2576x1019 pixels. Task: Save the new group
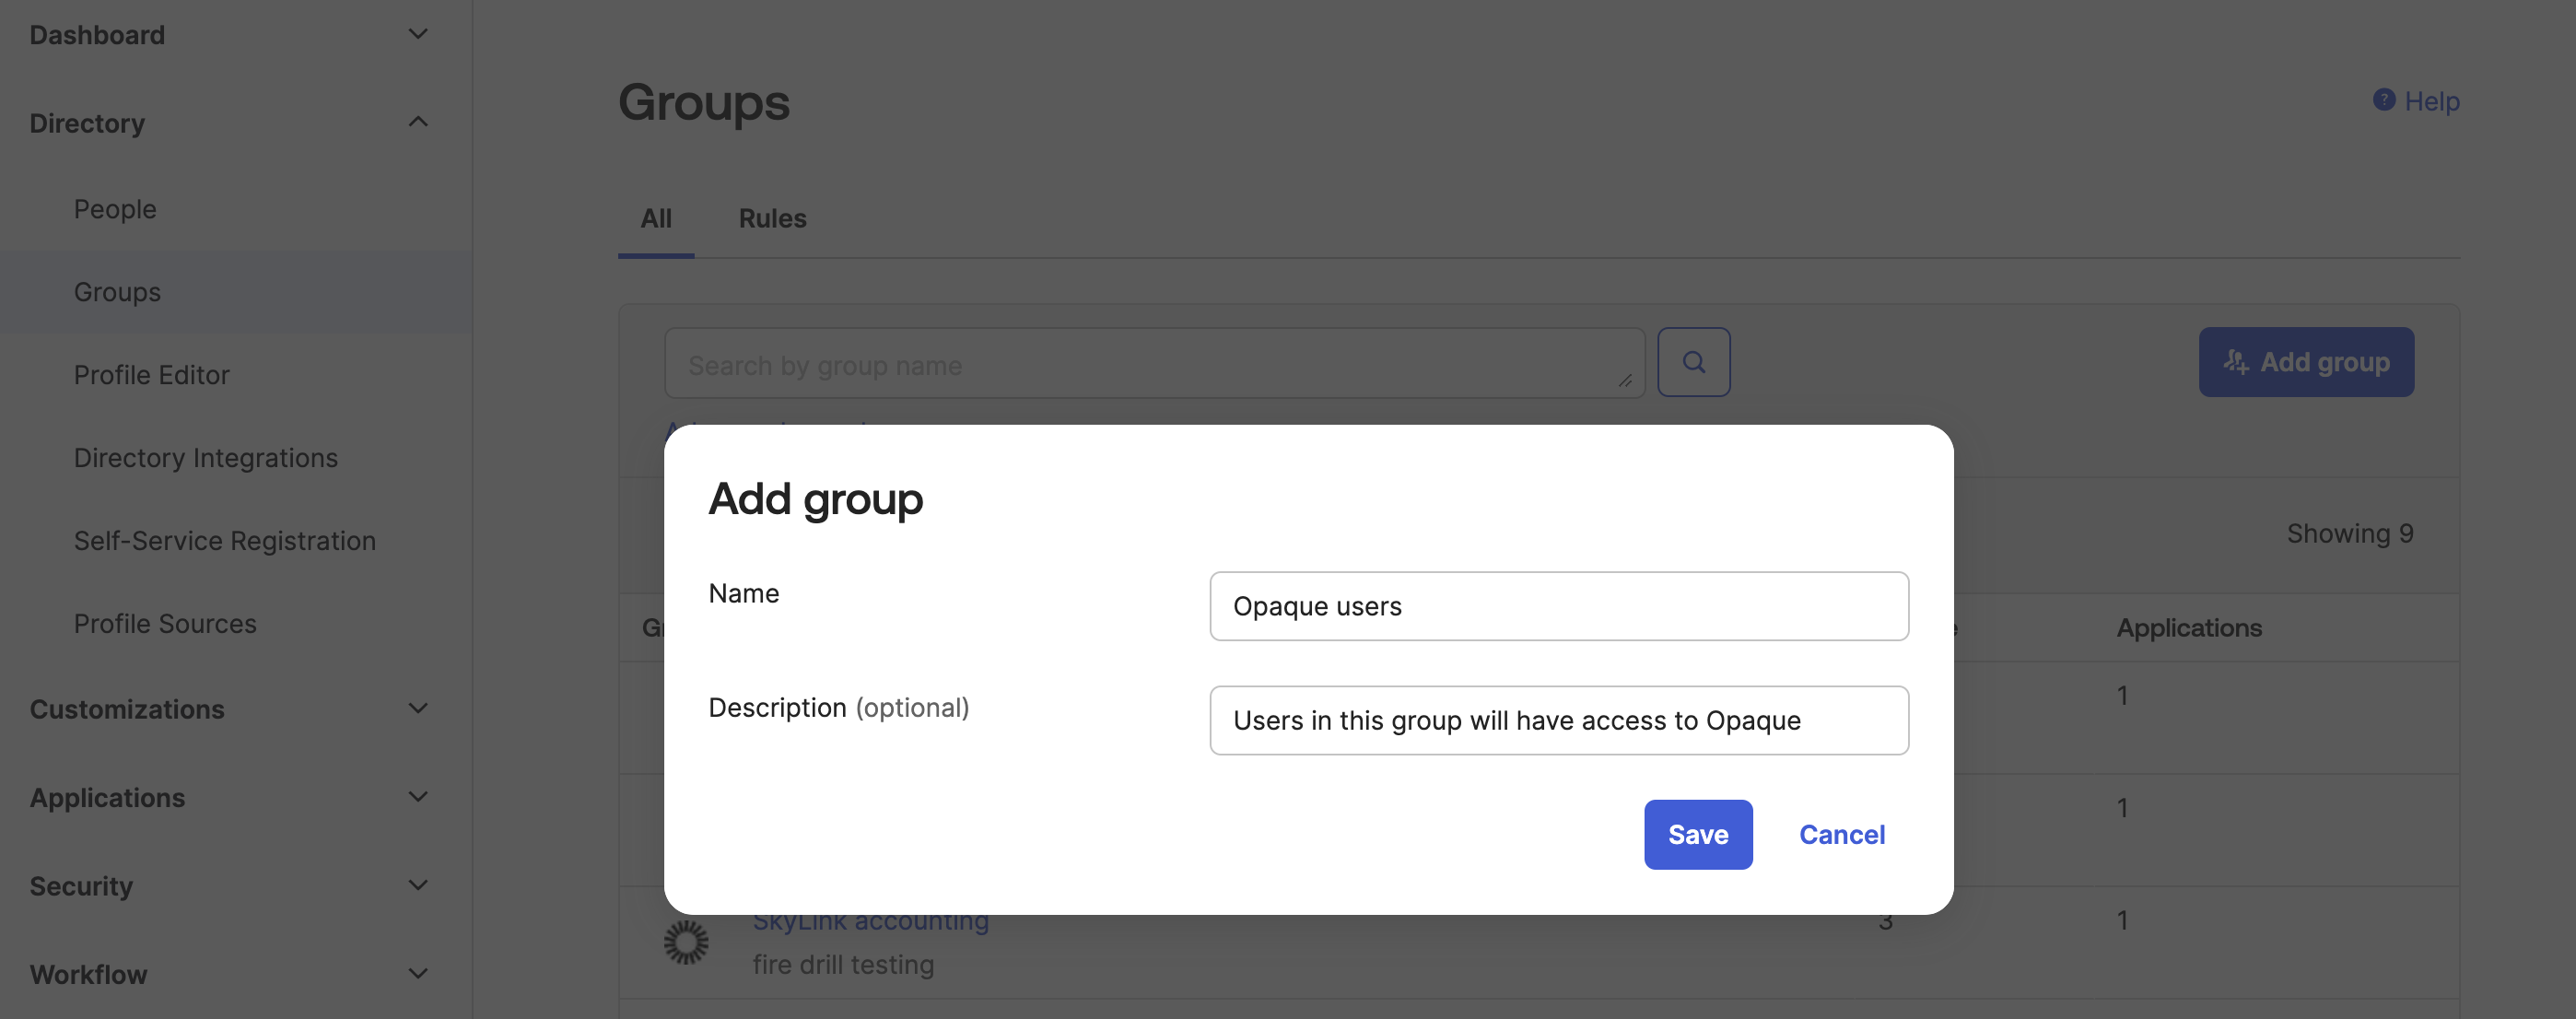(1697, 834)
